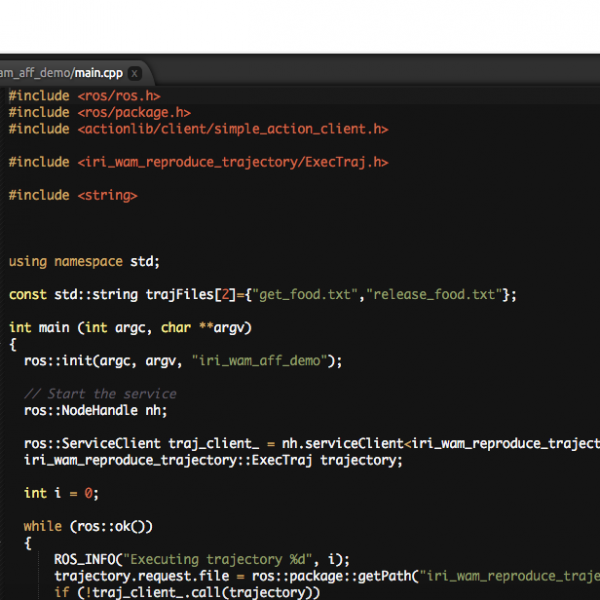Click the 'ExecTraj.h' include line
600x600 pixels.
(x=199, y=162)
